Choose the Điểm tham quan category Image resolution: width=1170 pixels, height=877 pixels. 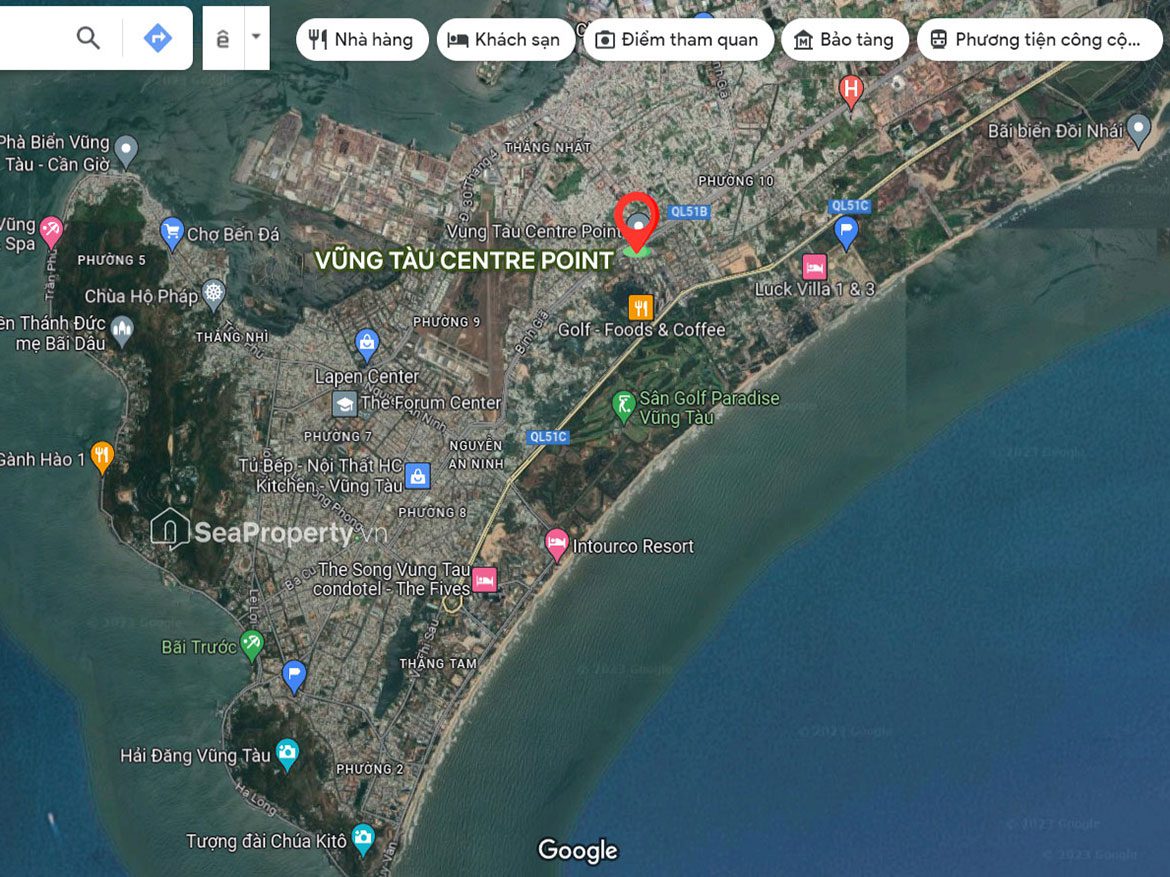pyautogui.click(x=678, y=40)
